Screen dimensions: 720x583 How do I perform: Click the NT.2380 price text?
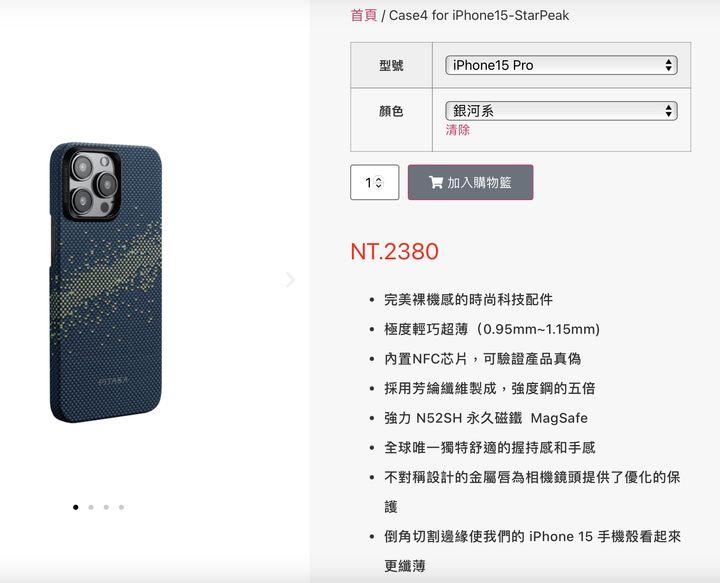(x=394, y=252)
